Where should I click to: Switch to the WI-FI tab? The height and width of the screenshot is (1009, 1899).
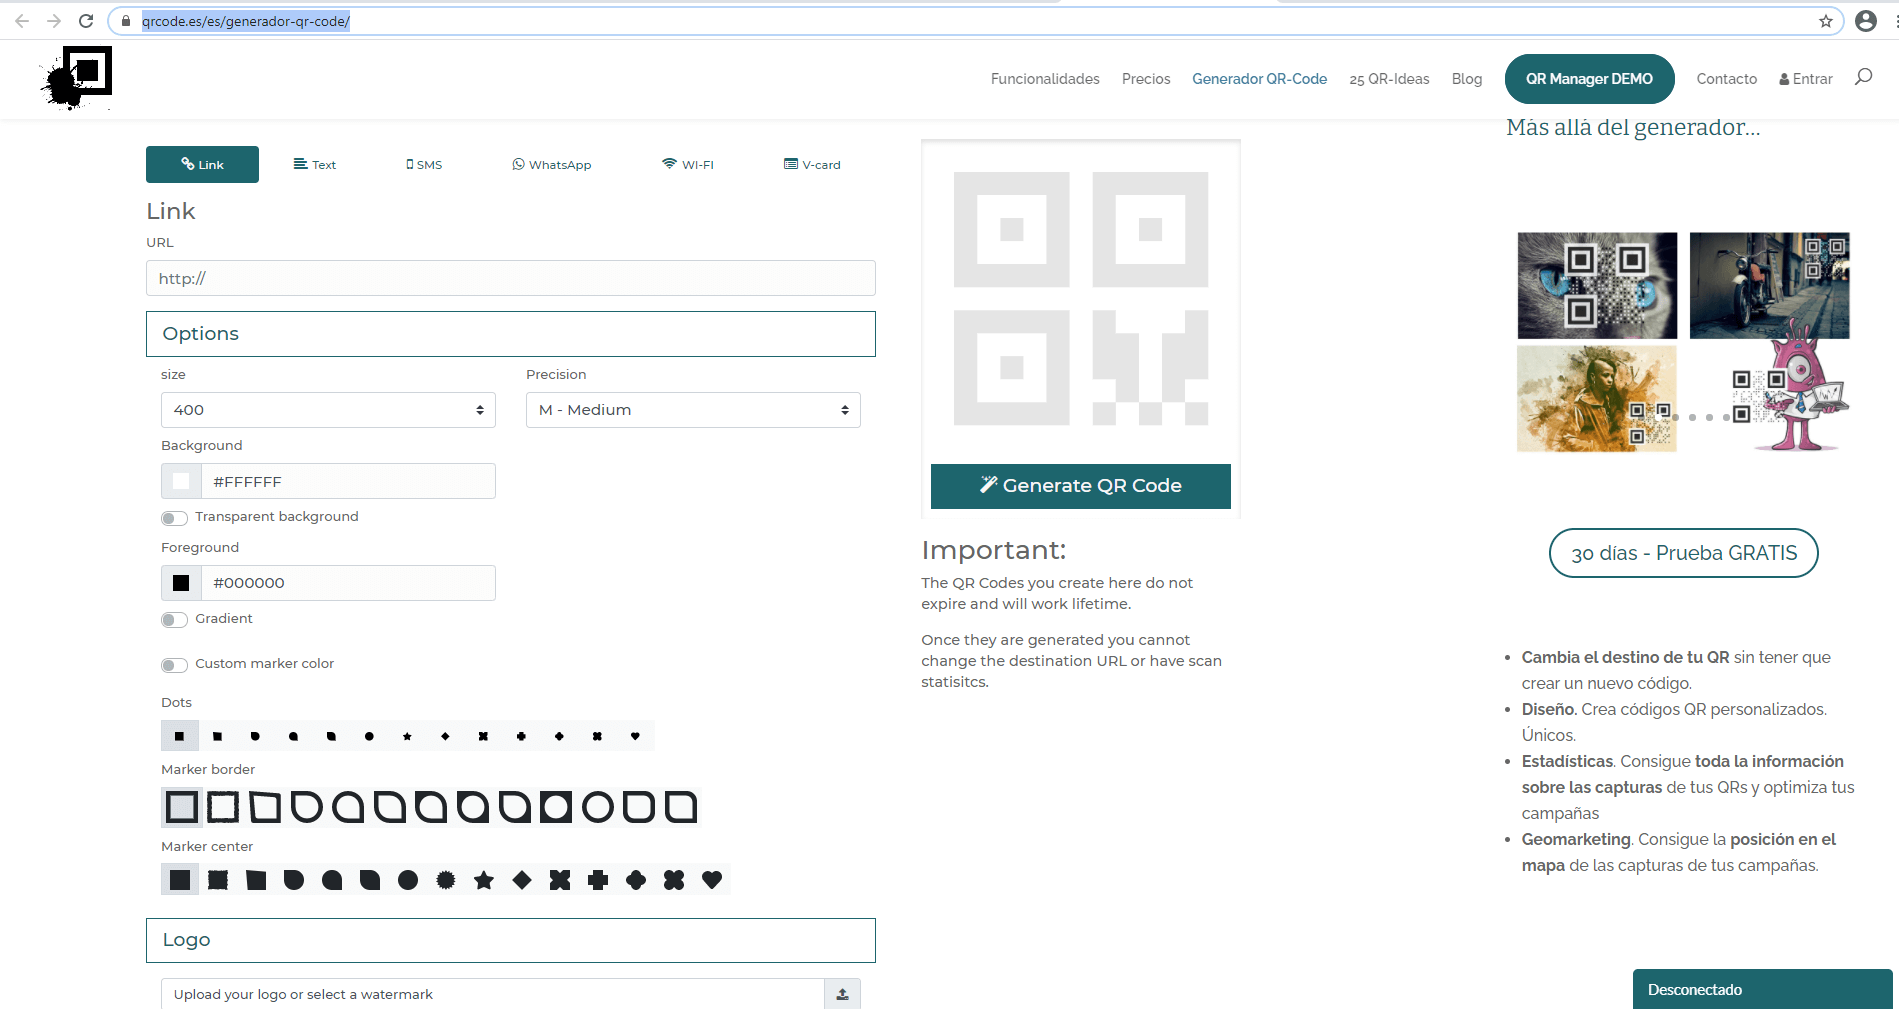[x=688, y=164]
